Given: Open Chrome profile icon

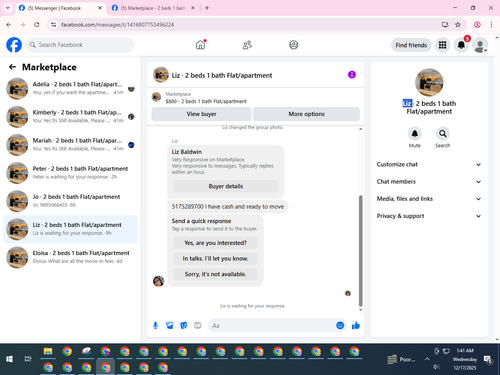Looking at the screenshot, I should 477,25.
